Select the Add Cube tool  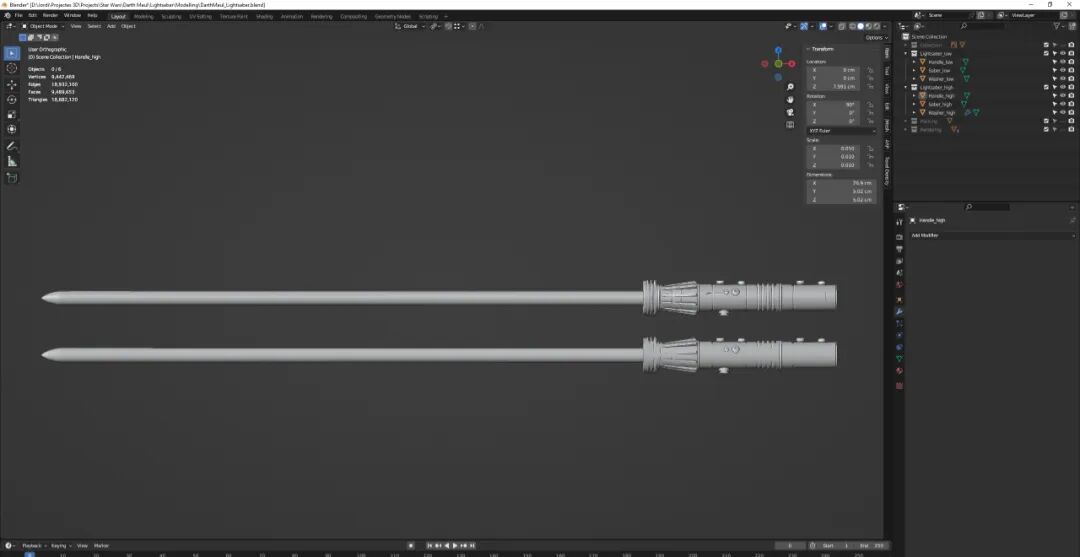coord(12,178)
